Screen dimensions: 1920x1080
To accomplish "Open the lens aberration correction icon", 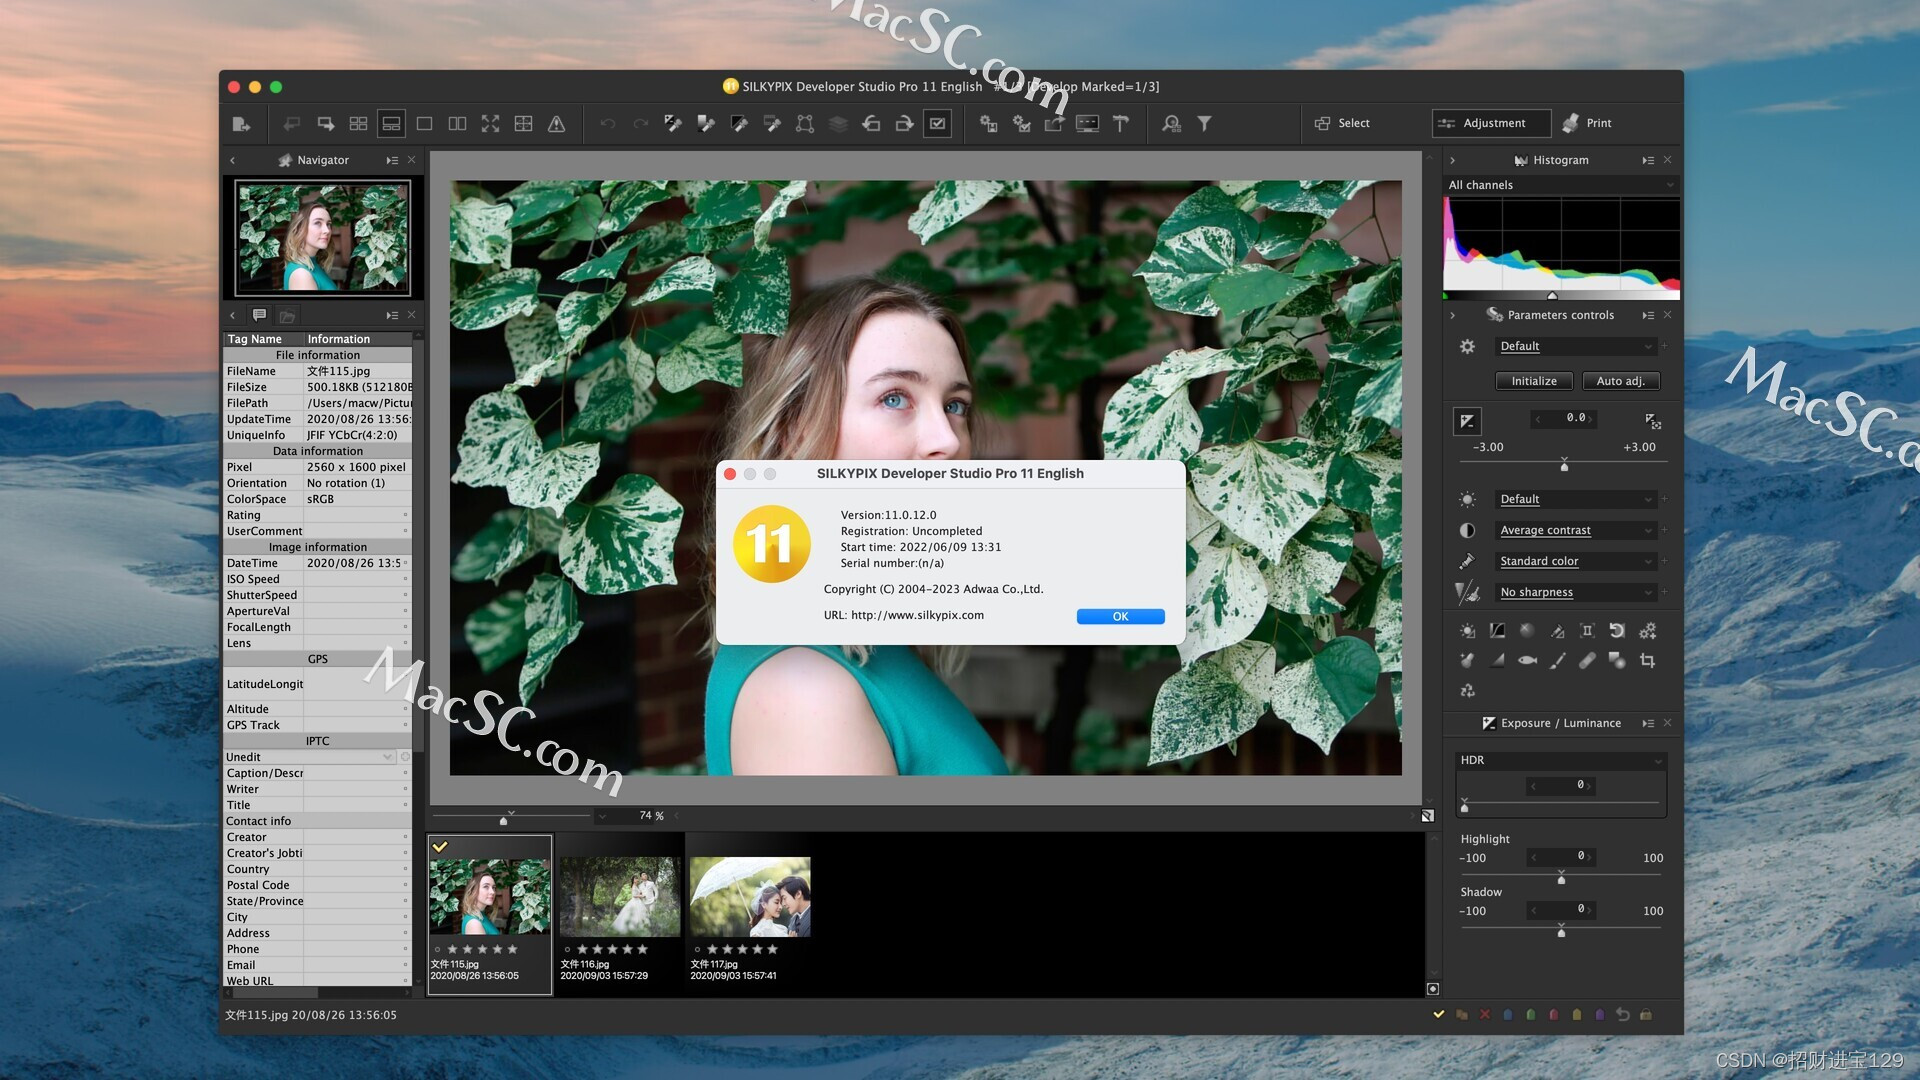I will pyautogui.click(x=1587, y=631).
